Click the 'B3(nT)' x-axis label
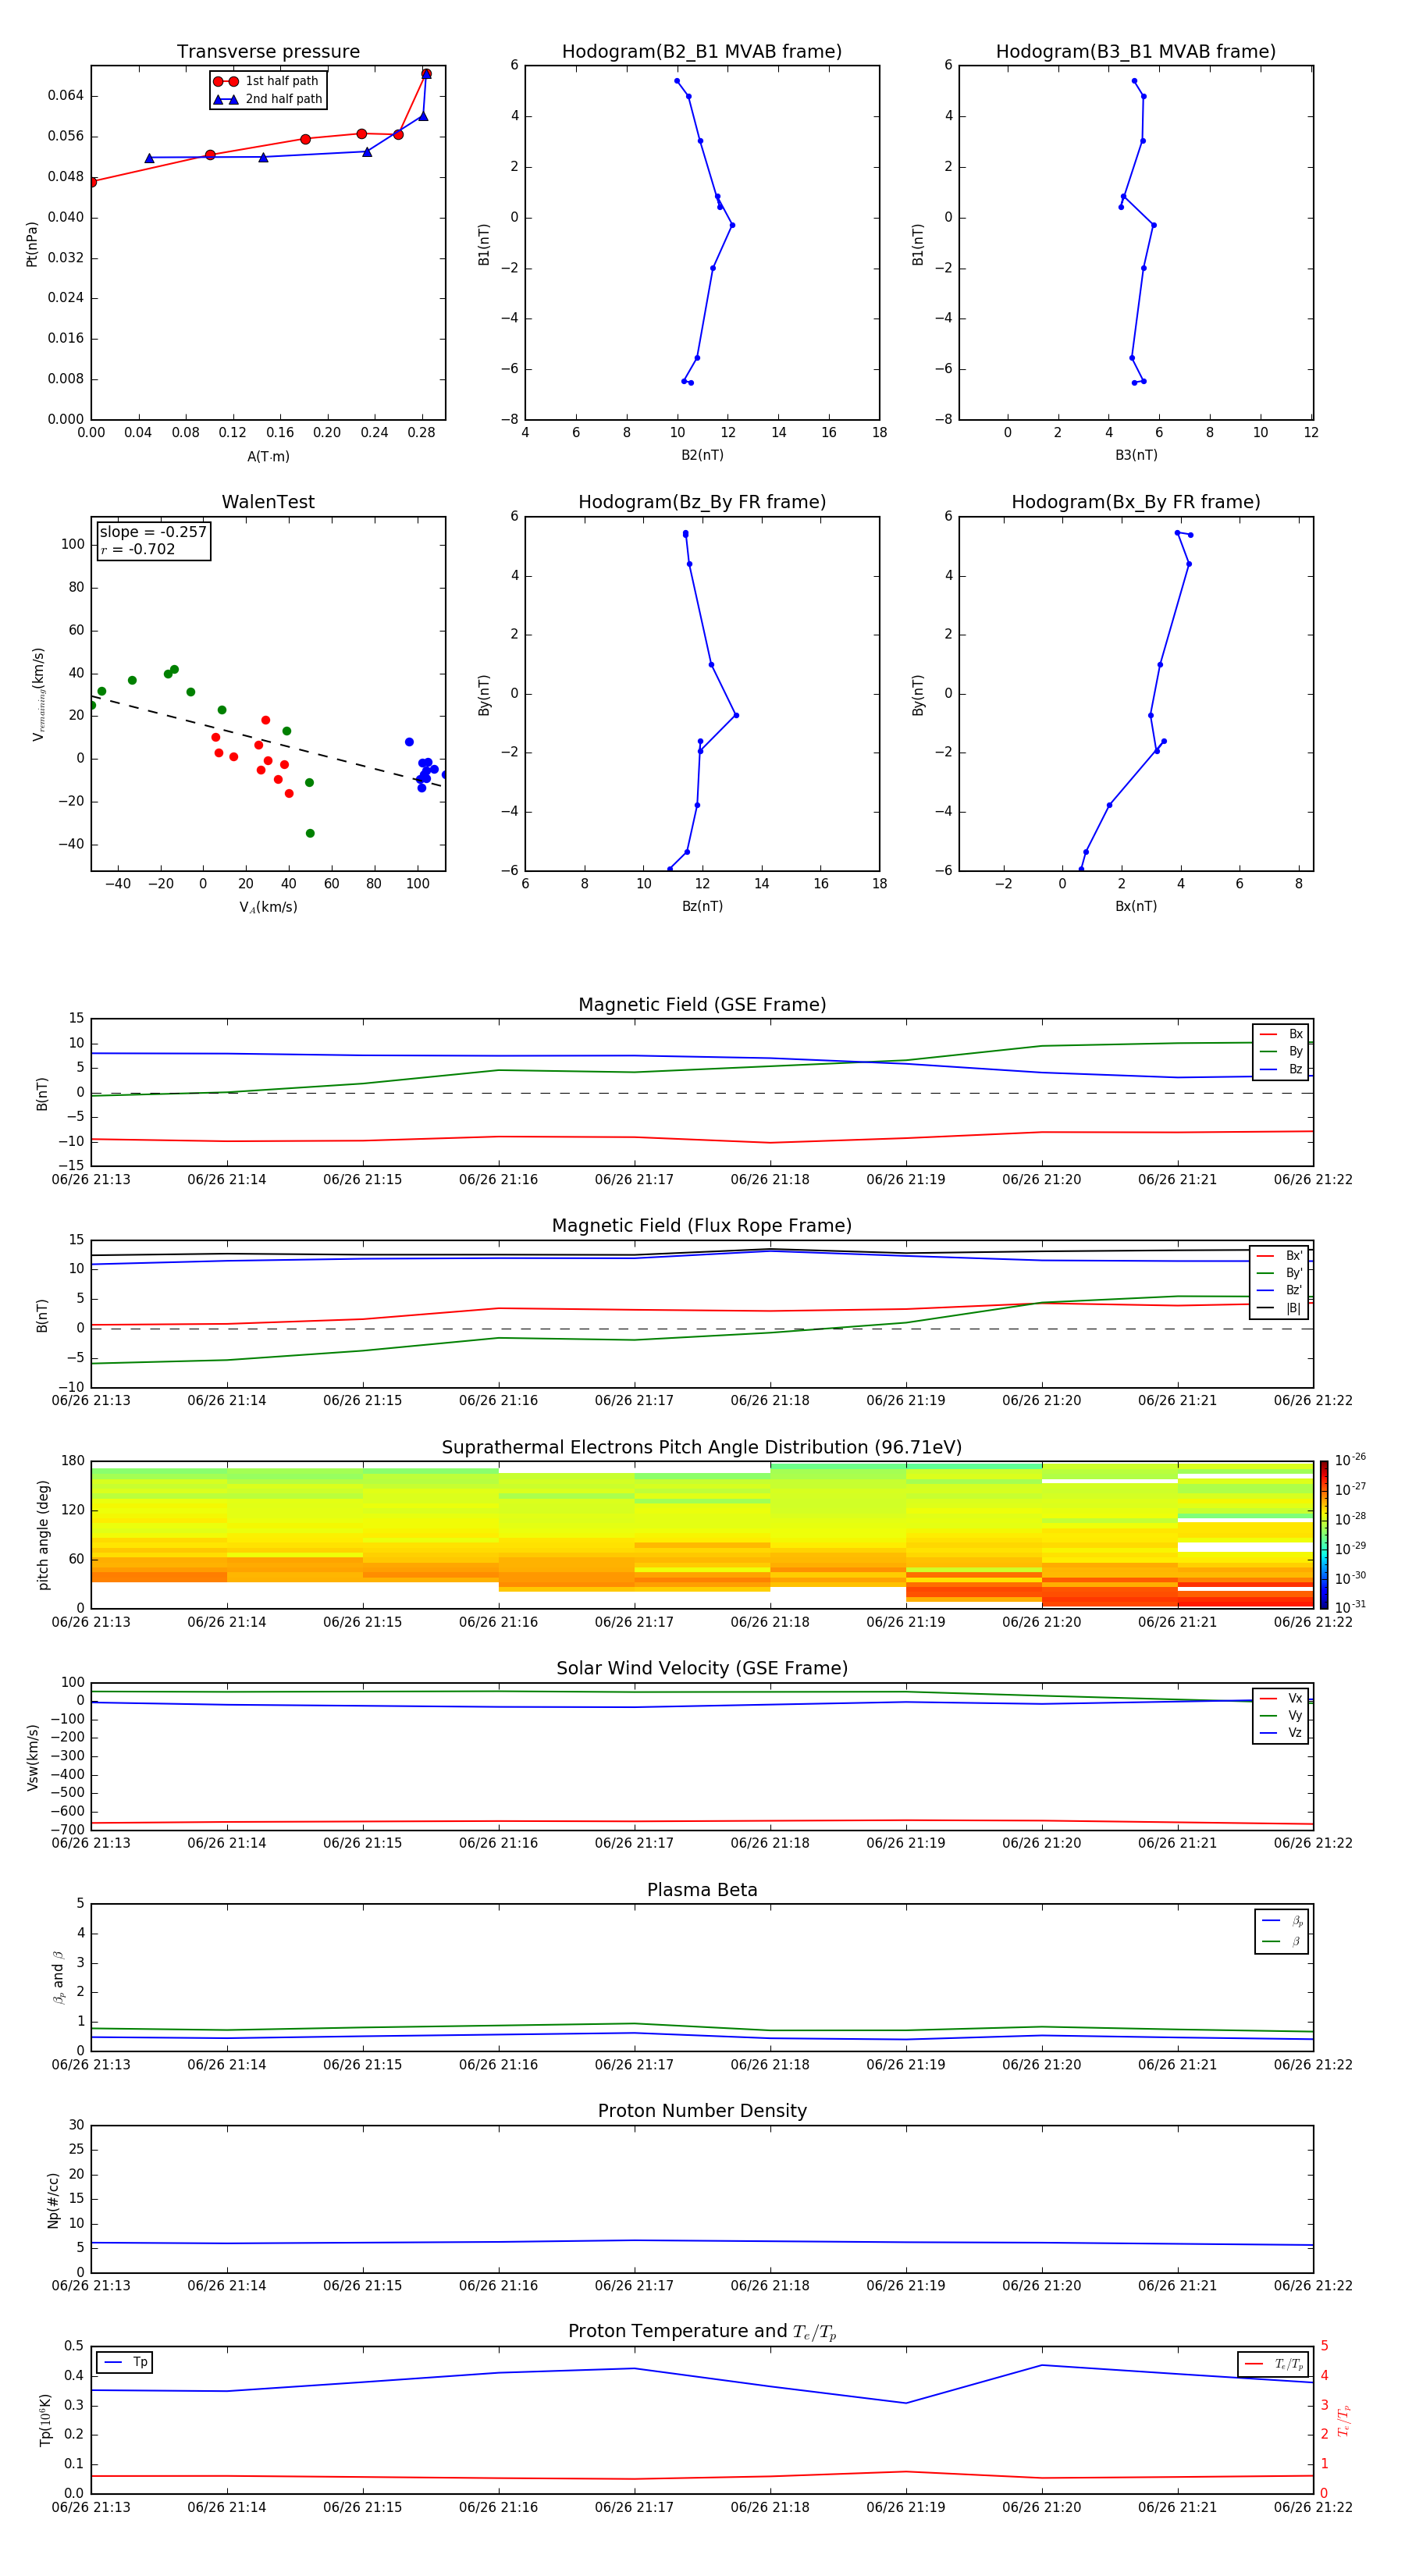The height and width of the screenshot is (2576, 1405). tap(1136, 455)
